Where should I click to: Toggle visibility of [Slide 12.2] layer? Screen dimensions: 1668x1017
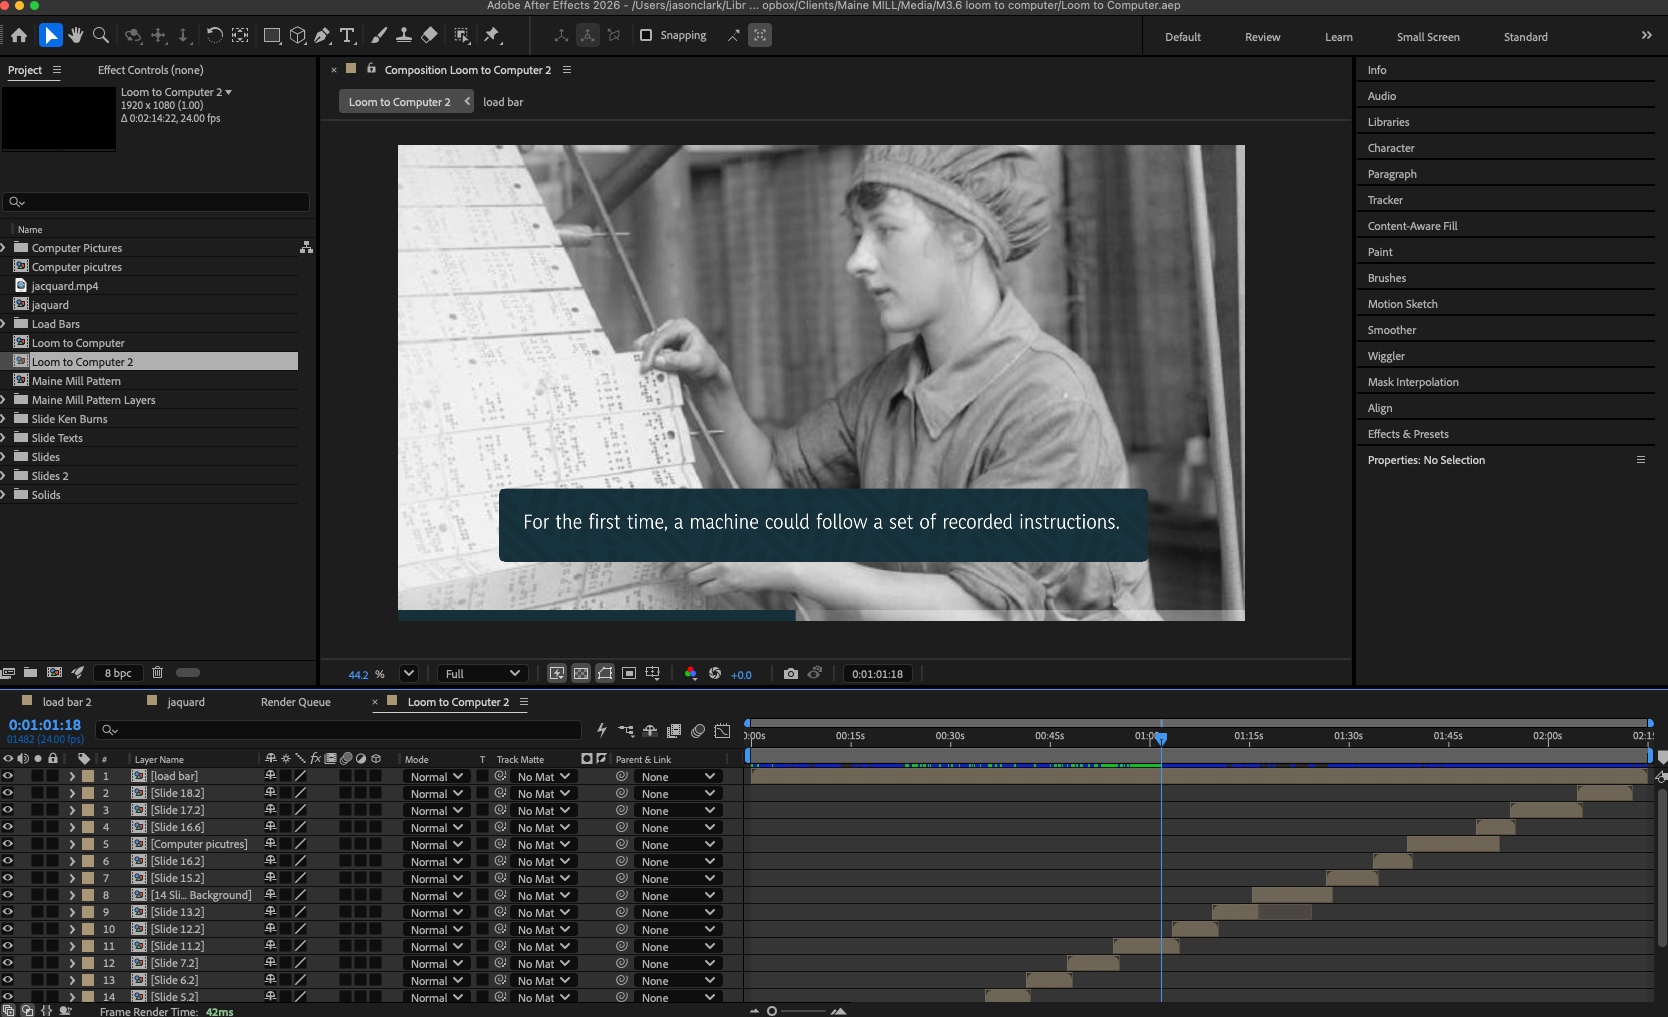pos(8,929)
